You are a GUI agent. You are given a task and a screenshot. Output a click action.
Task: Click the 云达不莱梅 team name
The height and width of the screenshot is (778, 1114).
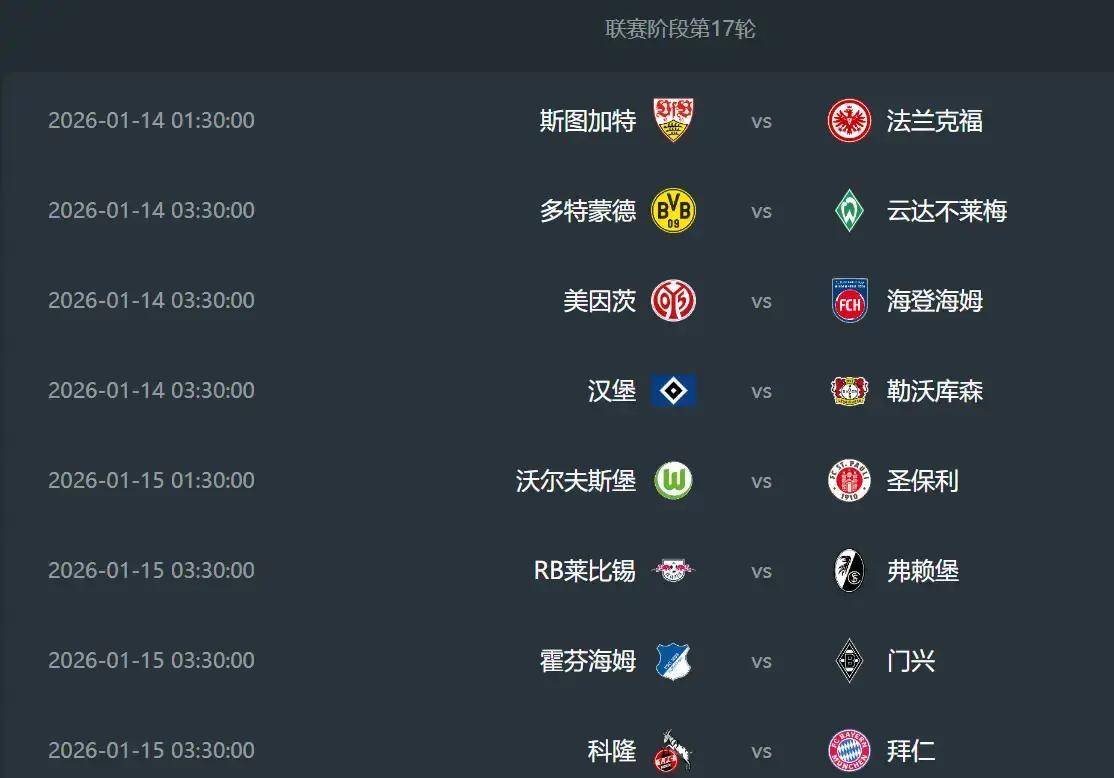[x=946, y=211]
